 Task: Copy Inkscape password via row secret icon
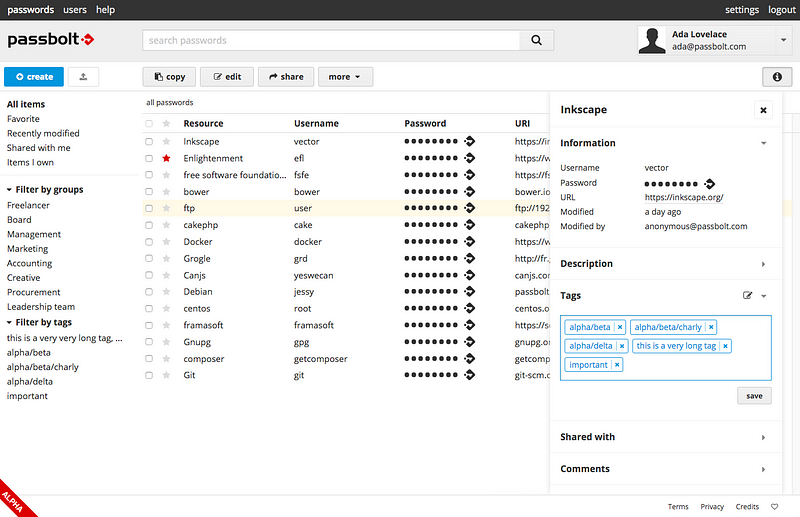[470, 141]
